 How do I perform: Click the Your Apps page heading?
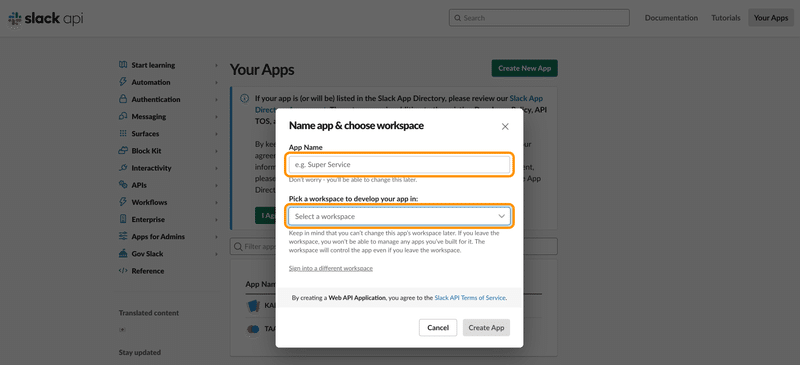point(262,70)
